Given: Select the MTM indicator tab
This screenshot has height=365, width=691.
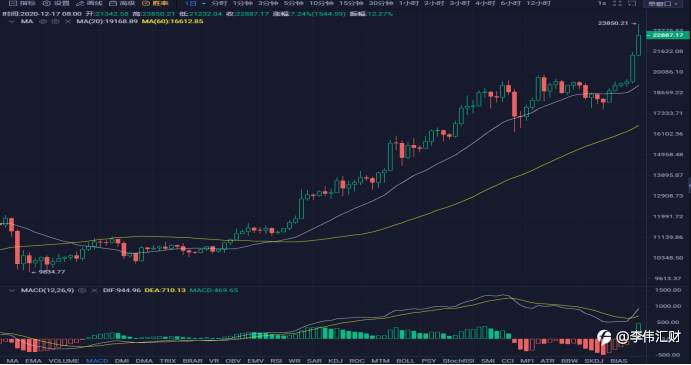Looking at the screenshot, I should (x=380, y=361).
